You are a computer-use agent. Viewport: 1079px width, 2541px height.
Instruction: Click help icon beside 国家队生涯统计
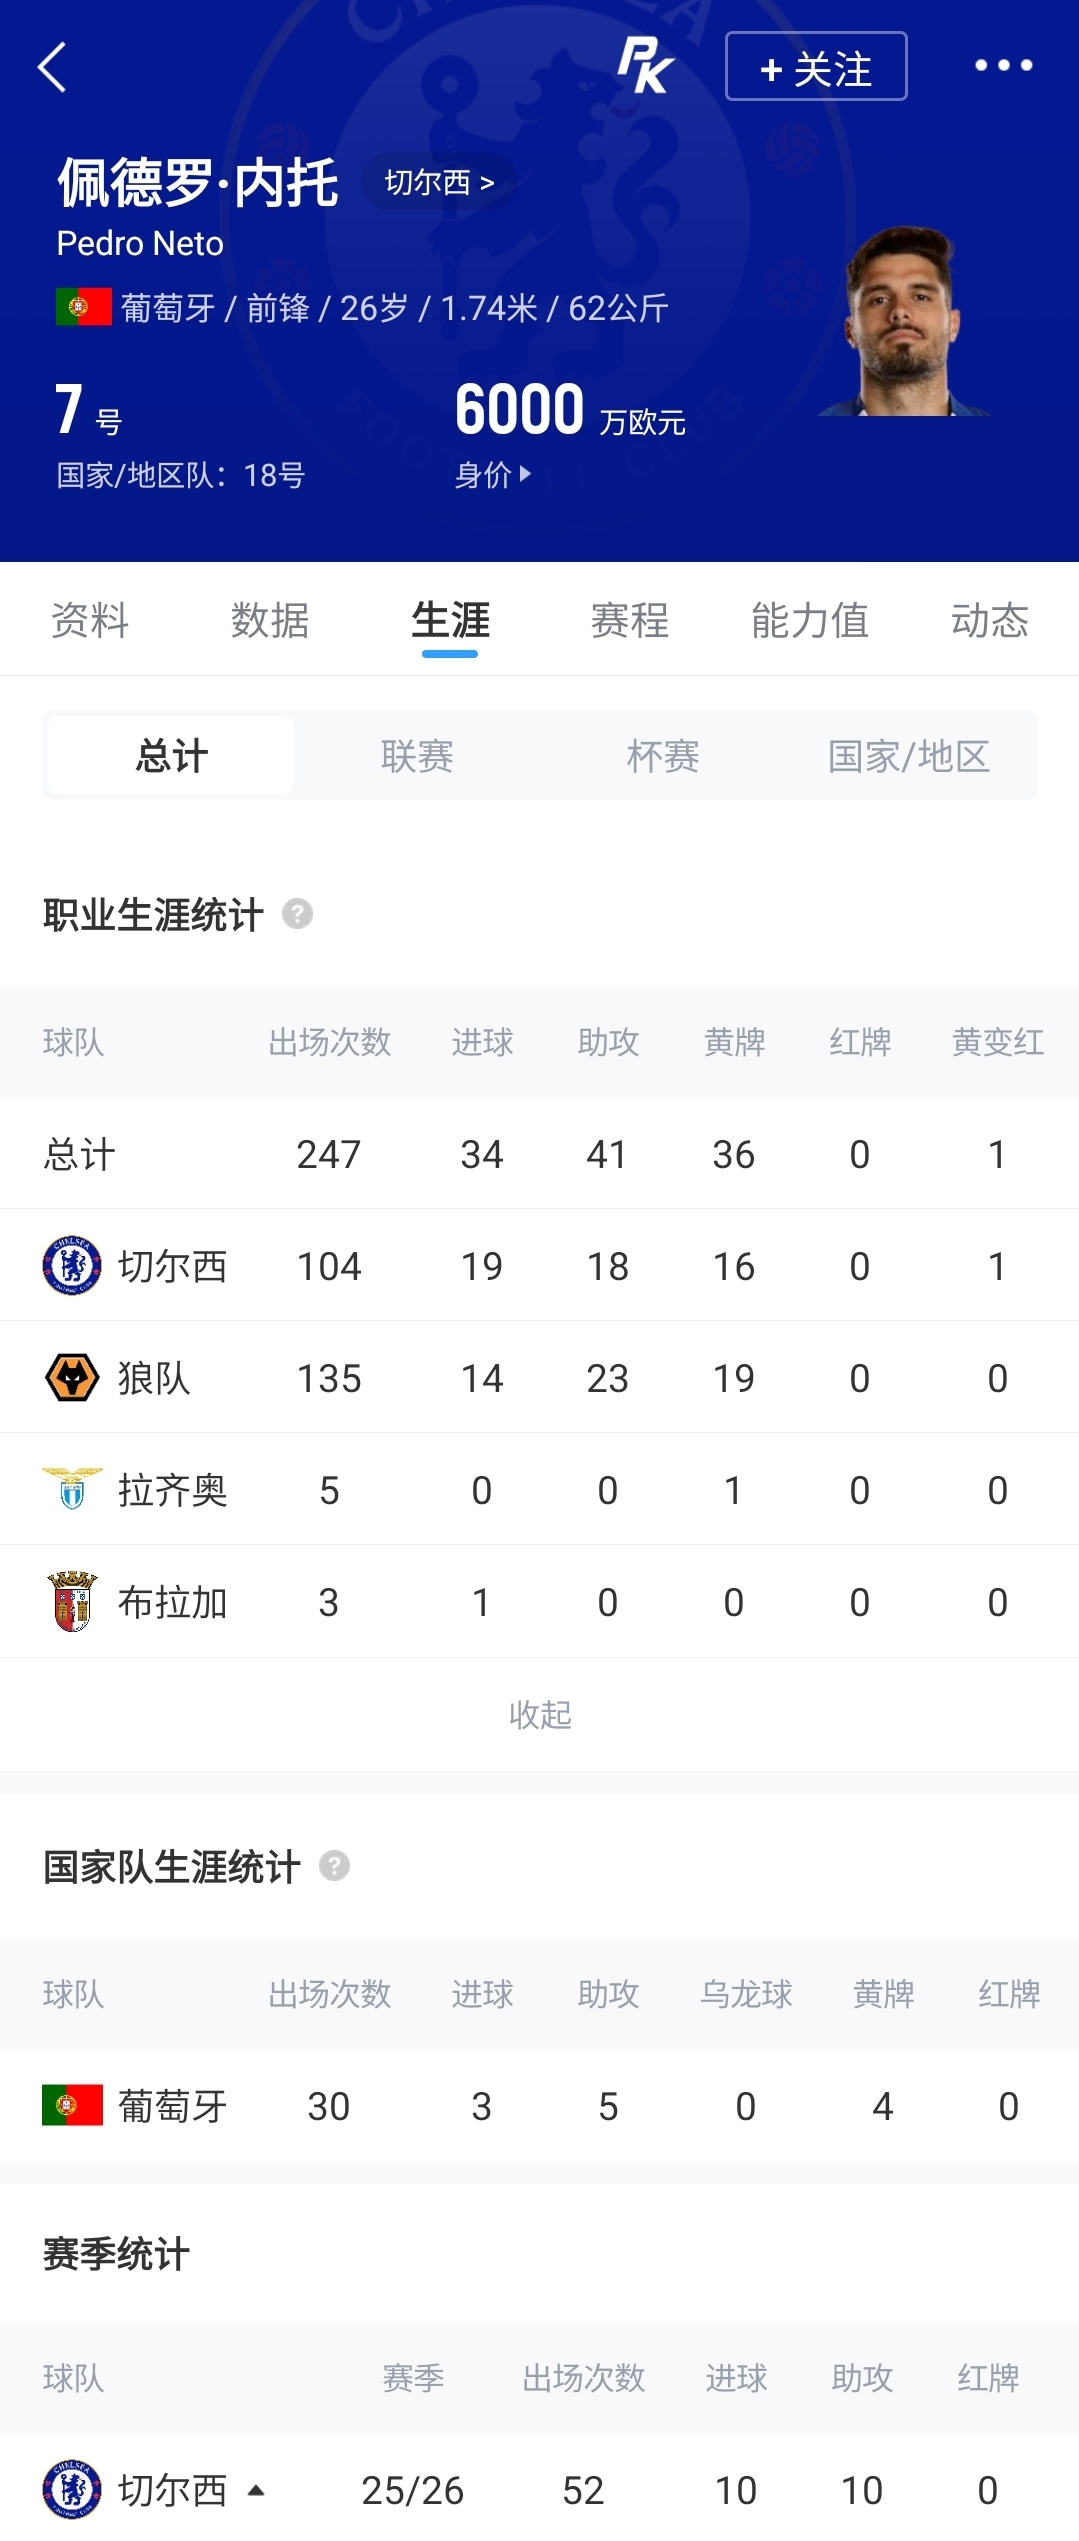coord(334,1866)
